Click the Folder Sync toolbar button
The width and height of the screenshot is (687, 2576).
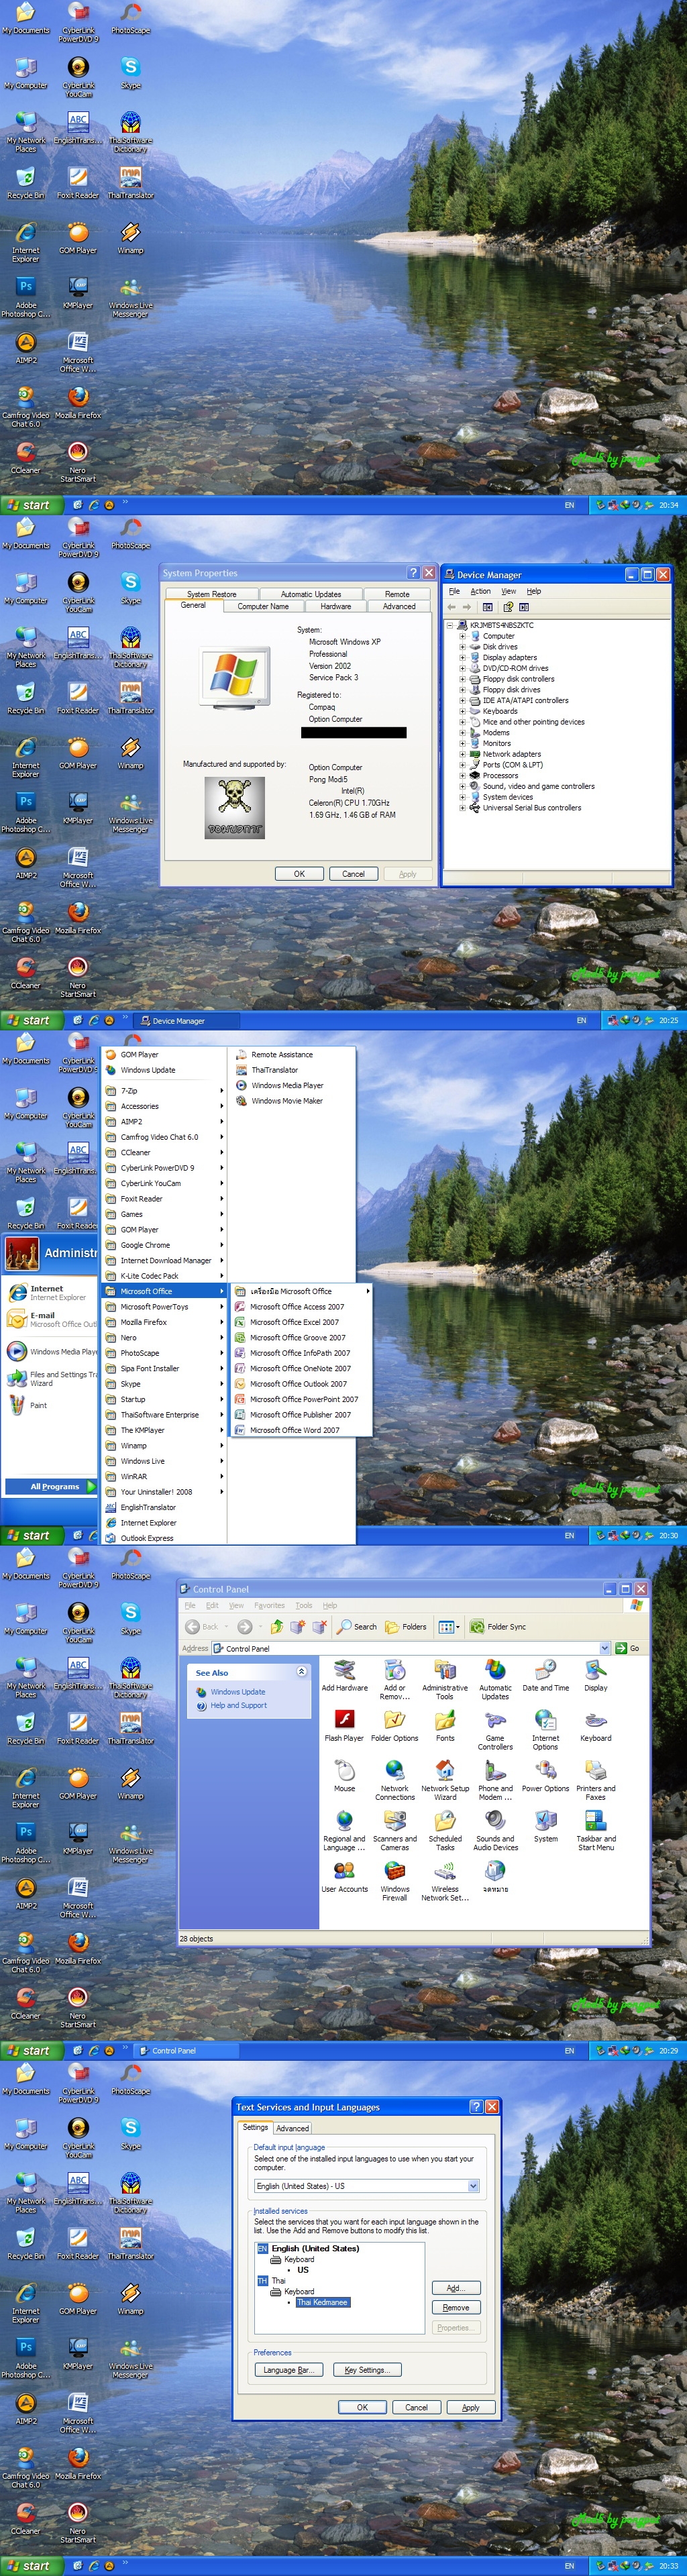[498, 1627]
